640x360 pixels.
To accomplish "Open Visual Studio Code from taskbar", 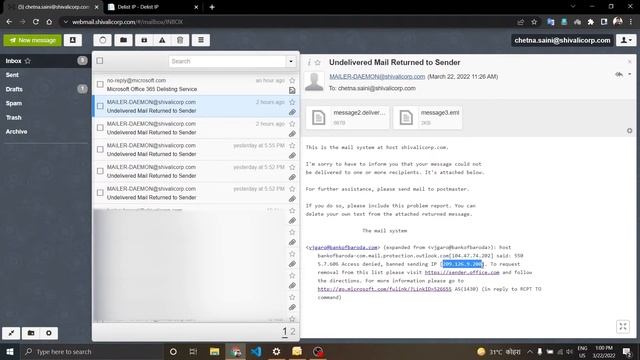I will pyautogui.click(x=256, y=351).
